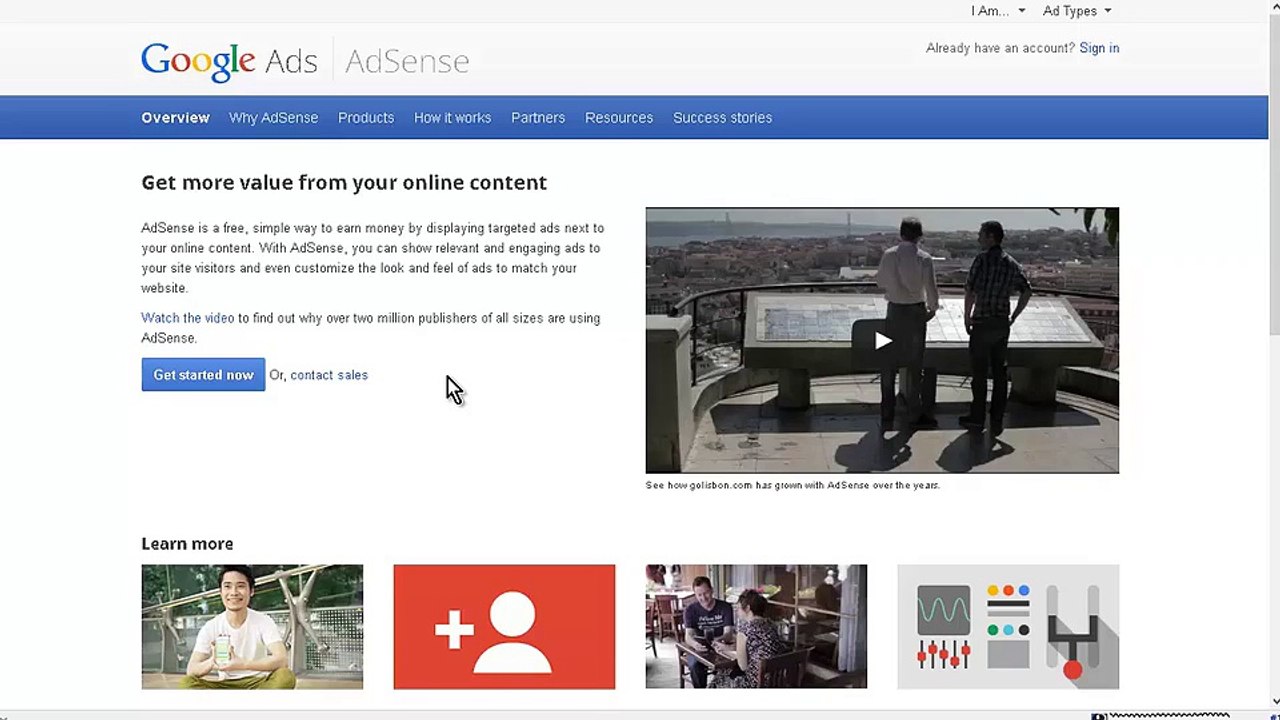Click the scrollbar down arrow
This screenshot has width=1280, height=720.
1274,701
